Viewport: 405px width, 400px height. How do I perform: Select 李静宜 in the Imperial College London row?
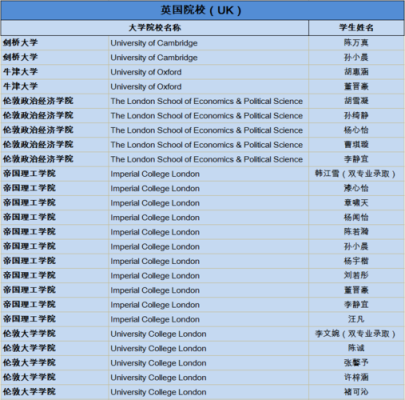pyautogui.click(x=356, y=304)
